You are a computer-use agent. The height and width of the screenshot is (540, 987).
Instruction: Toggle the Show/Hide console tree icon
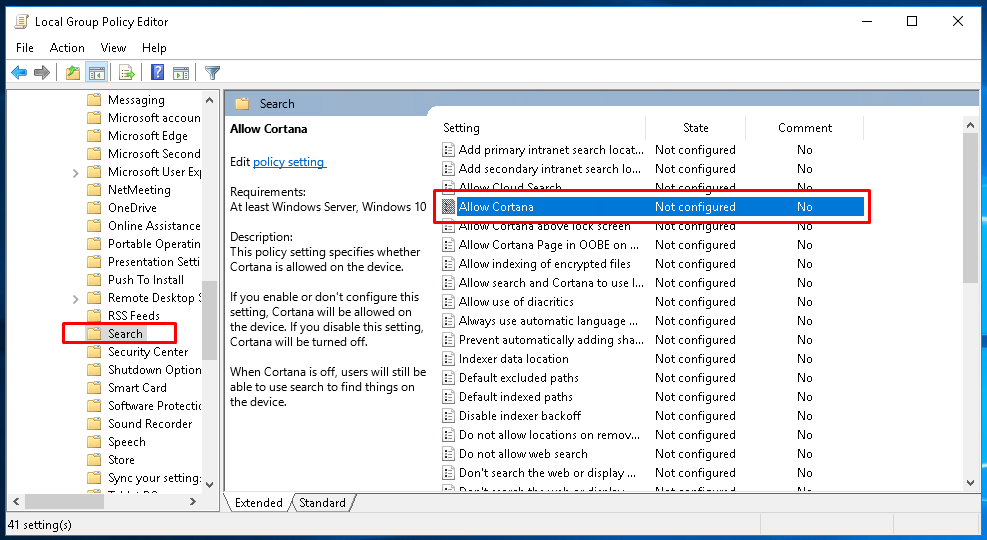pos(96,73)
